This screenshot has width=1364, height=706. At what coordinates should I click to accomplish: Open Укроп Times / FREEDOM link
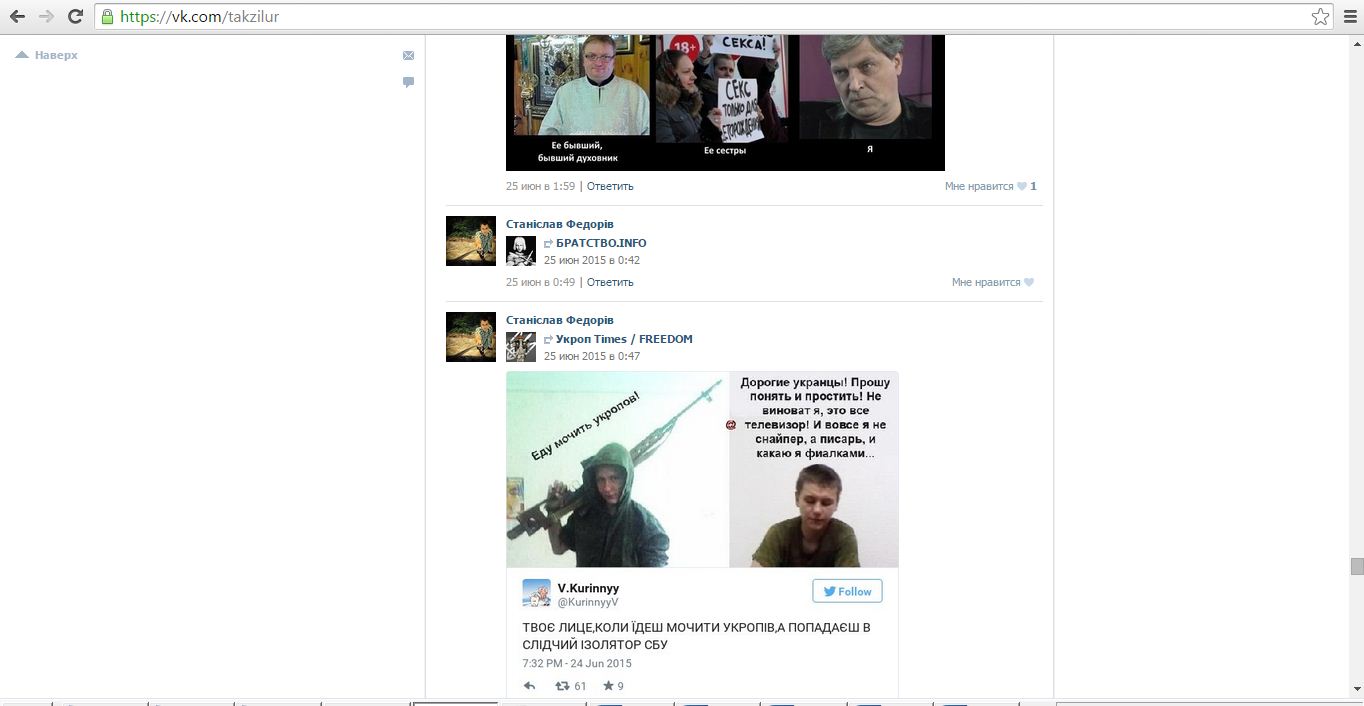[623, 339]
